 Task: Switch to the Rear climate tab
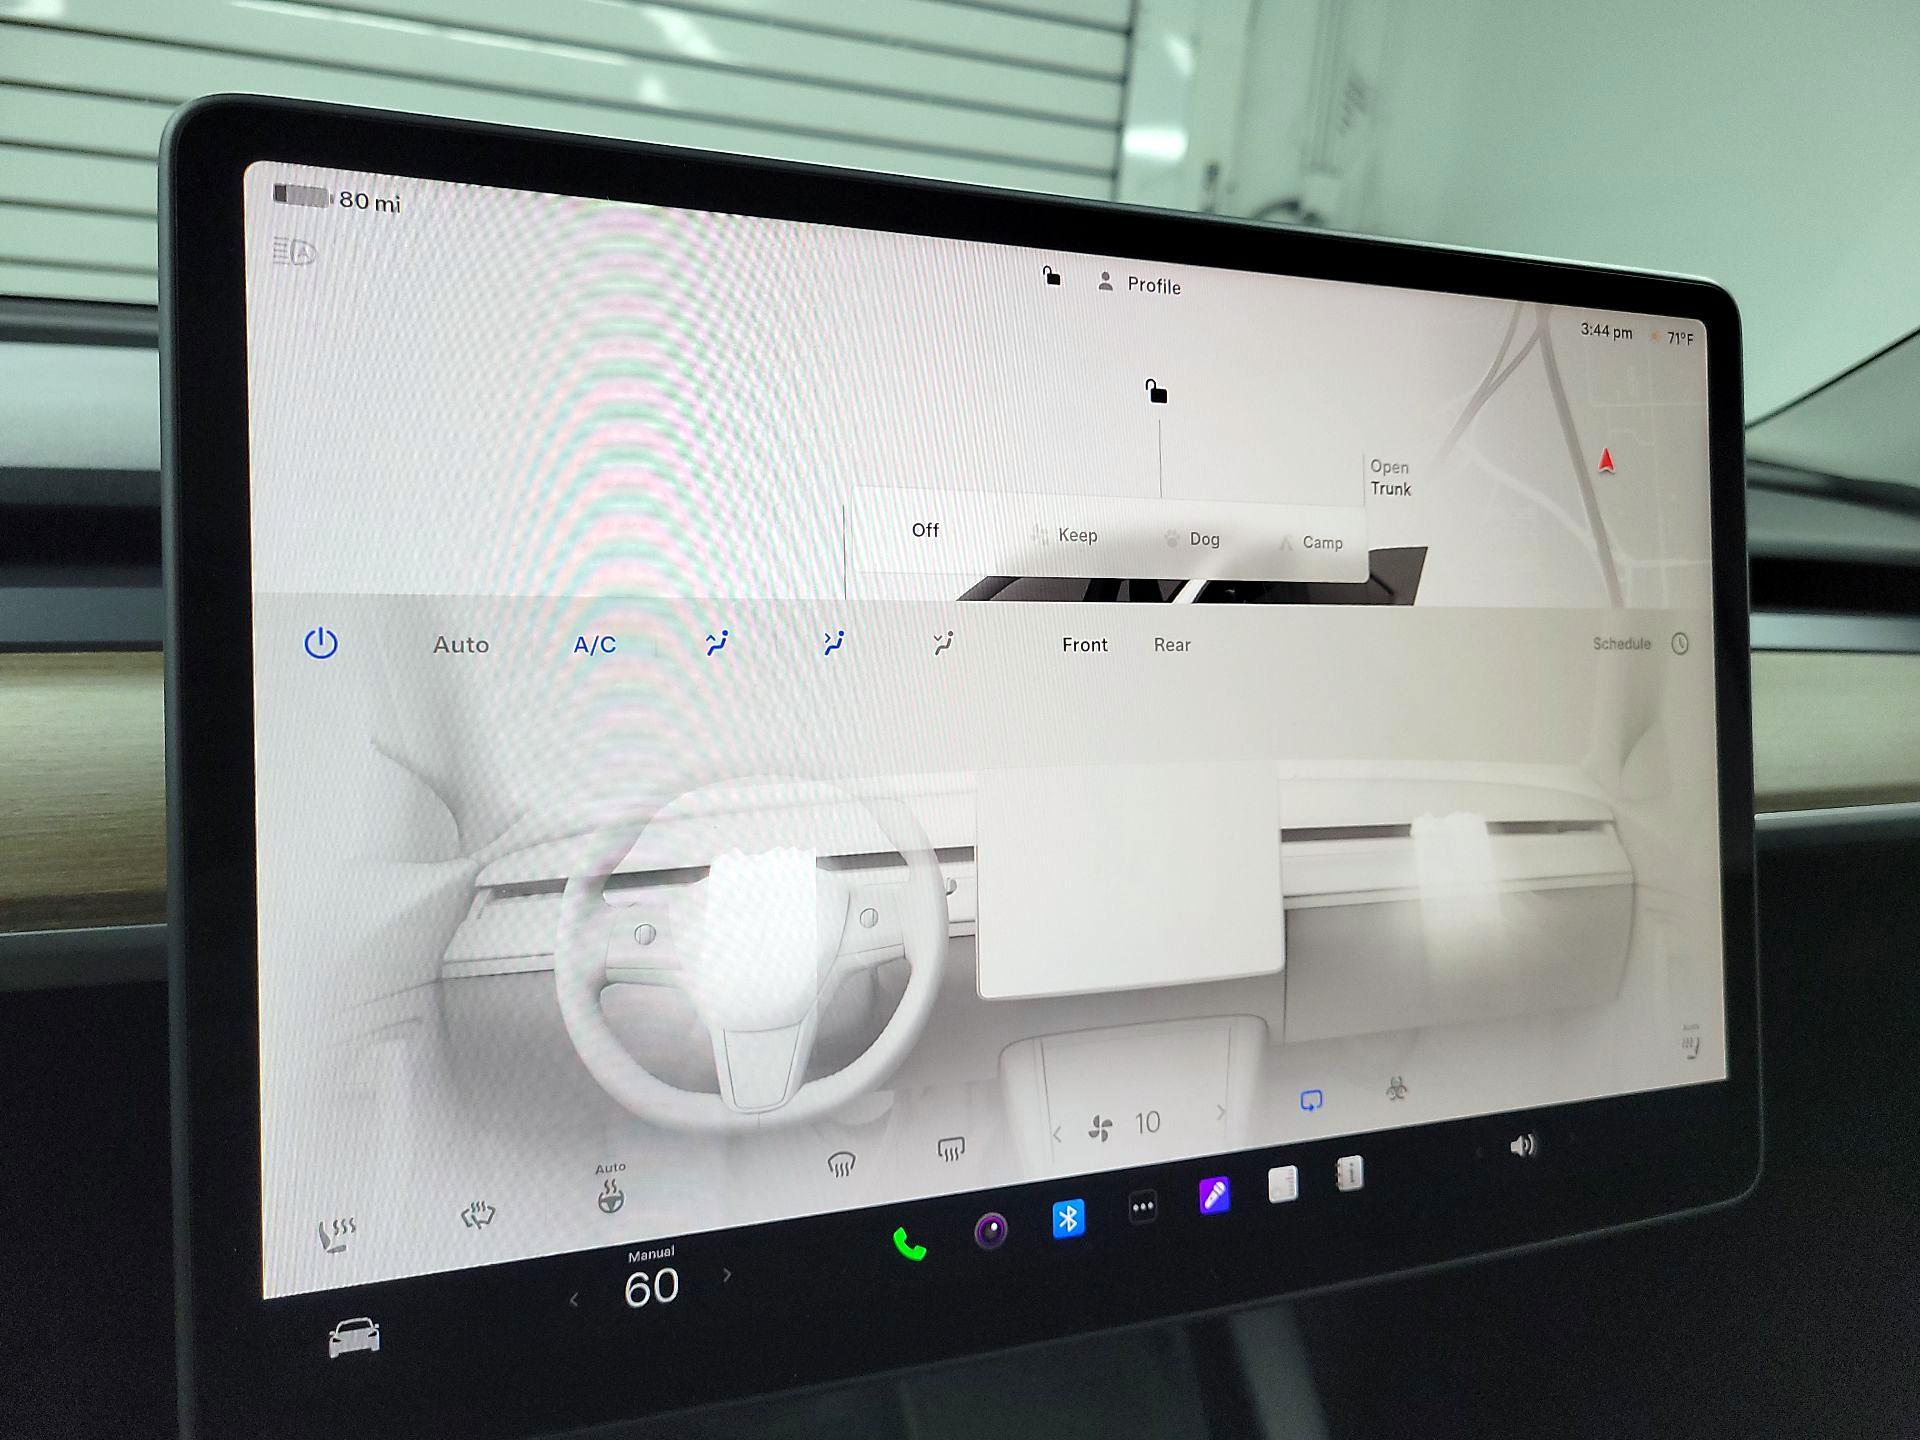click(x=1172, y=645)
